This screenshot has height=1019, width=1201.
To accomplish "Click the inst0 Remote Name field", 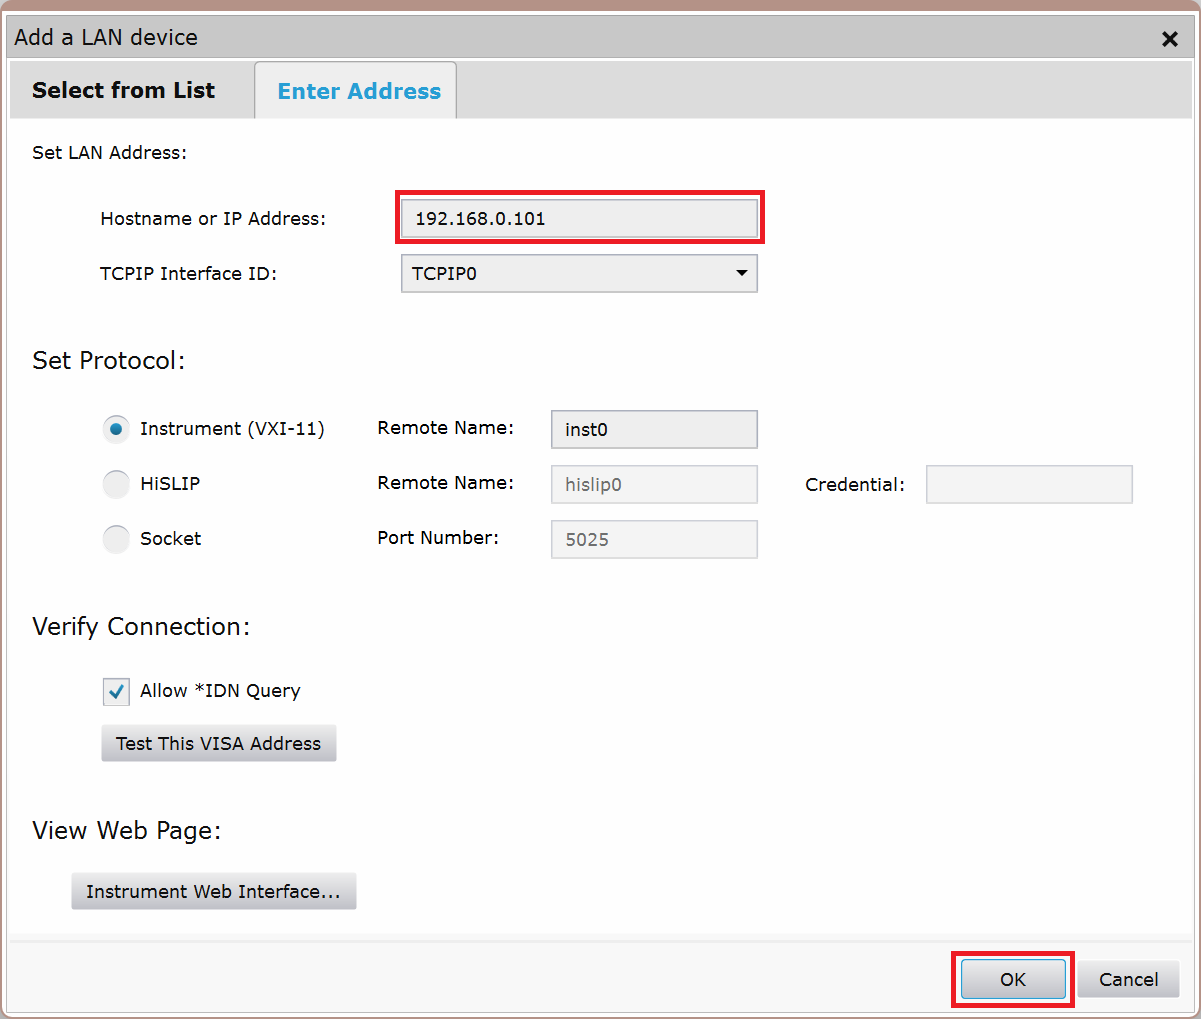I will click(653, 430).
